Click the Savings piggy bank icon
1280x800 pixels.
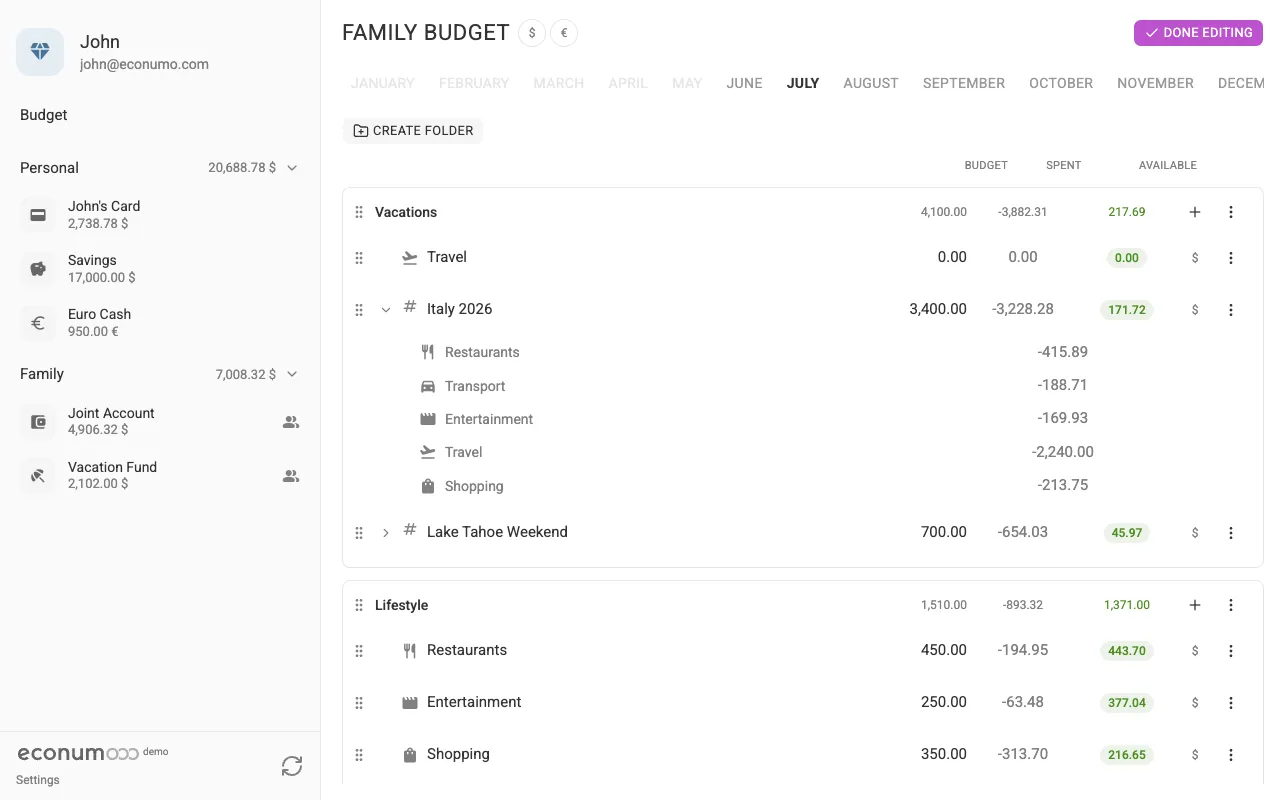(x=38, y=269)
